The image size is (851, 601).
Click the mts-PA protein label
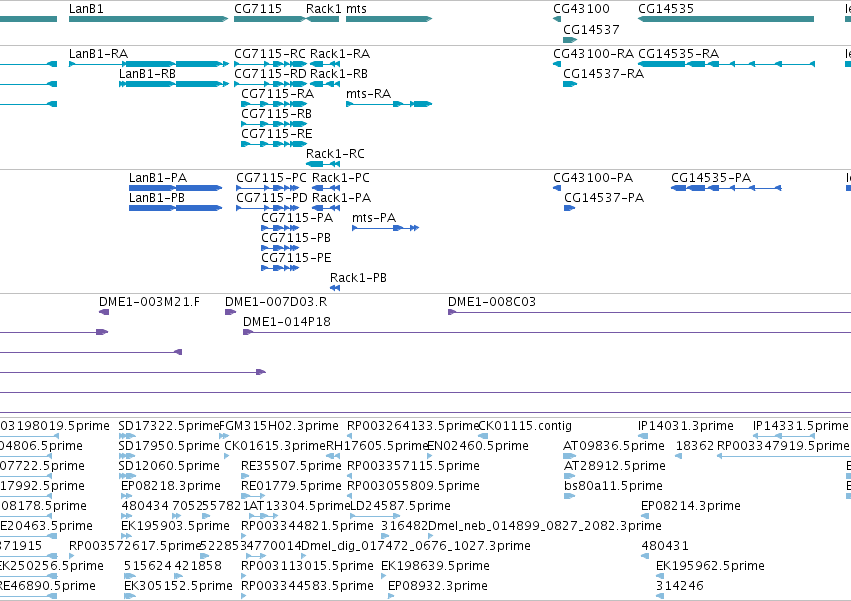[374, 218]
